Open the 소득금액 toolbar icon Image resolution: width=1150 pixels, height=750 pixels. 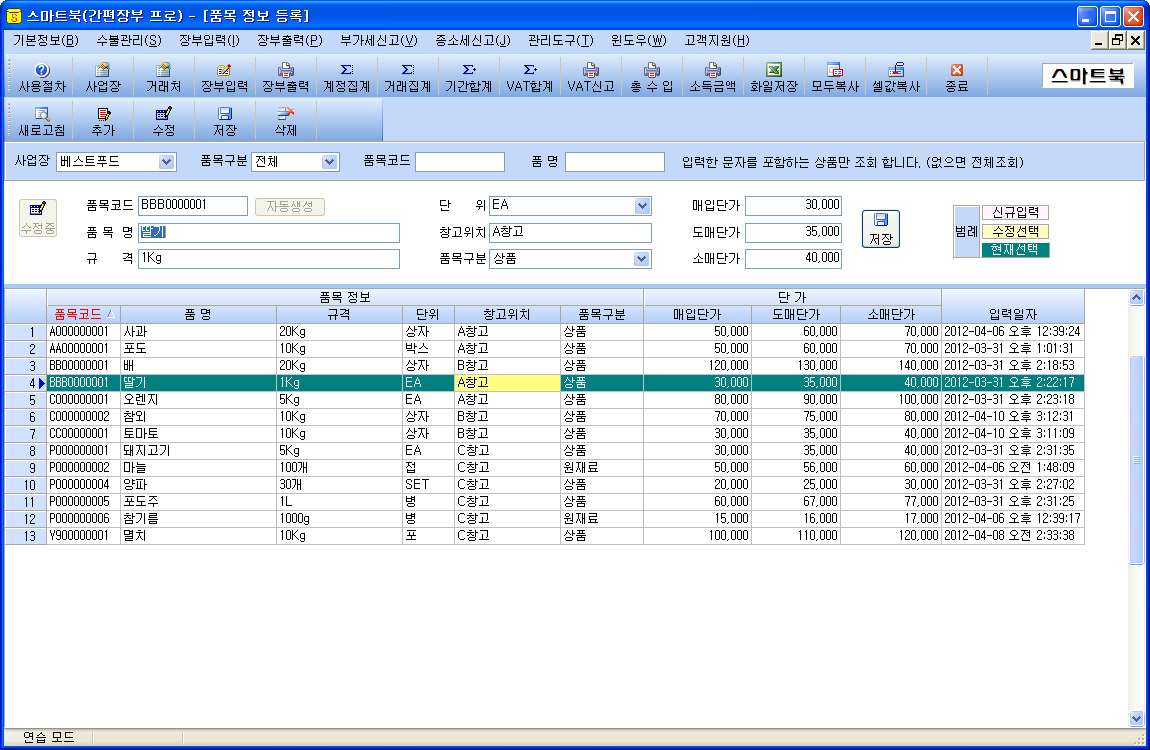click(711, 77)
